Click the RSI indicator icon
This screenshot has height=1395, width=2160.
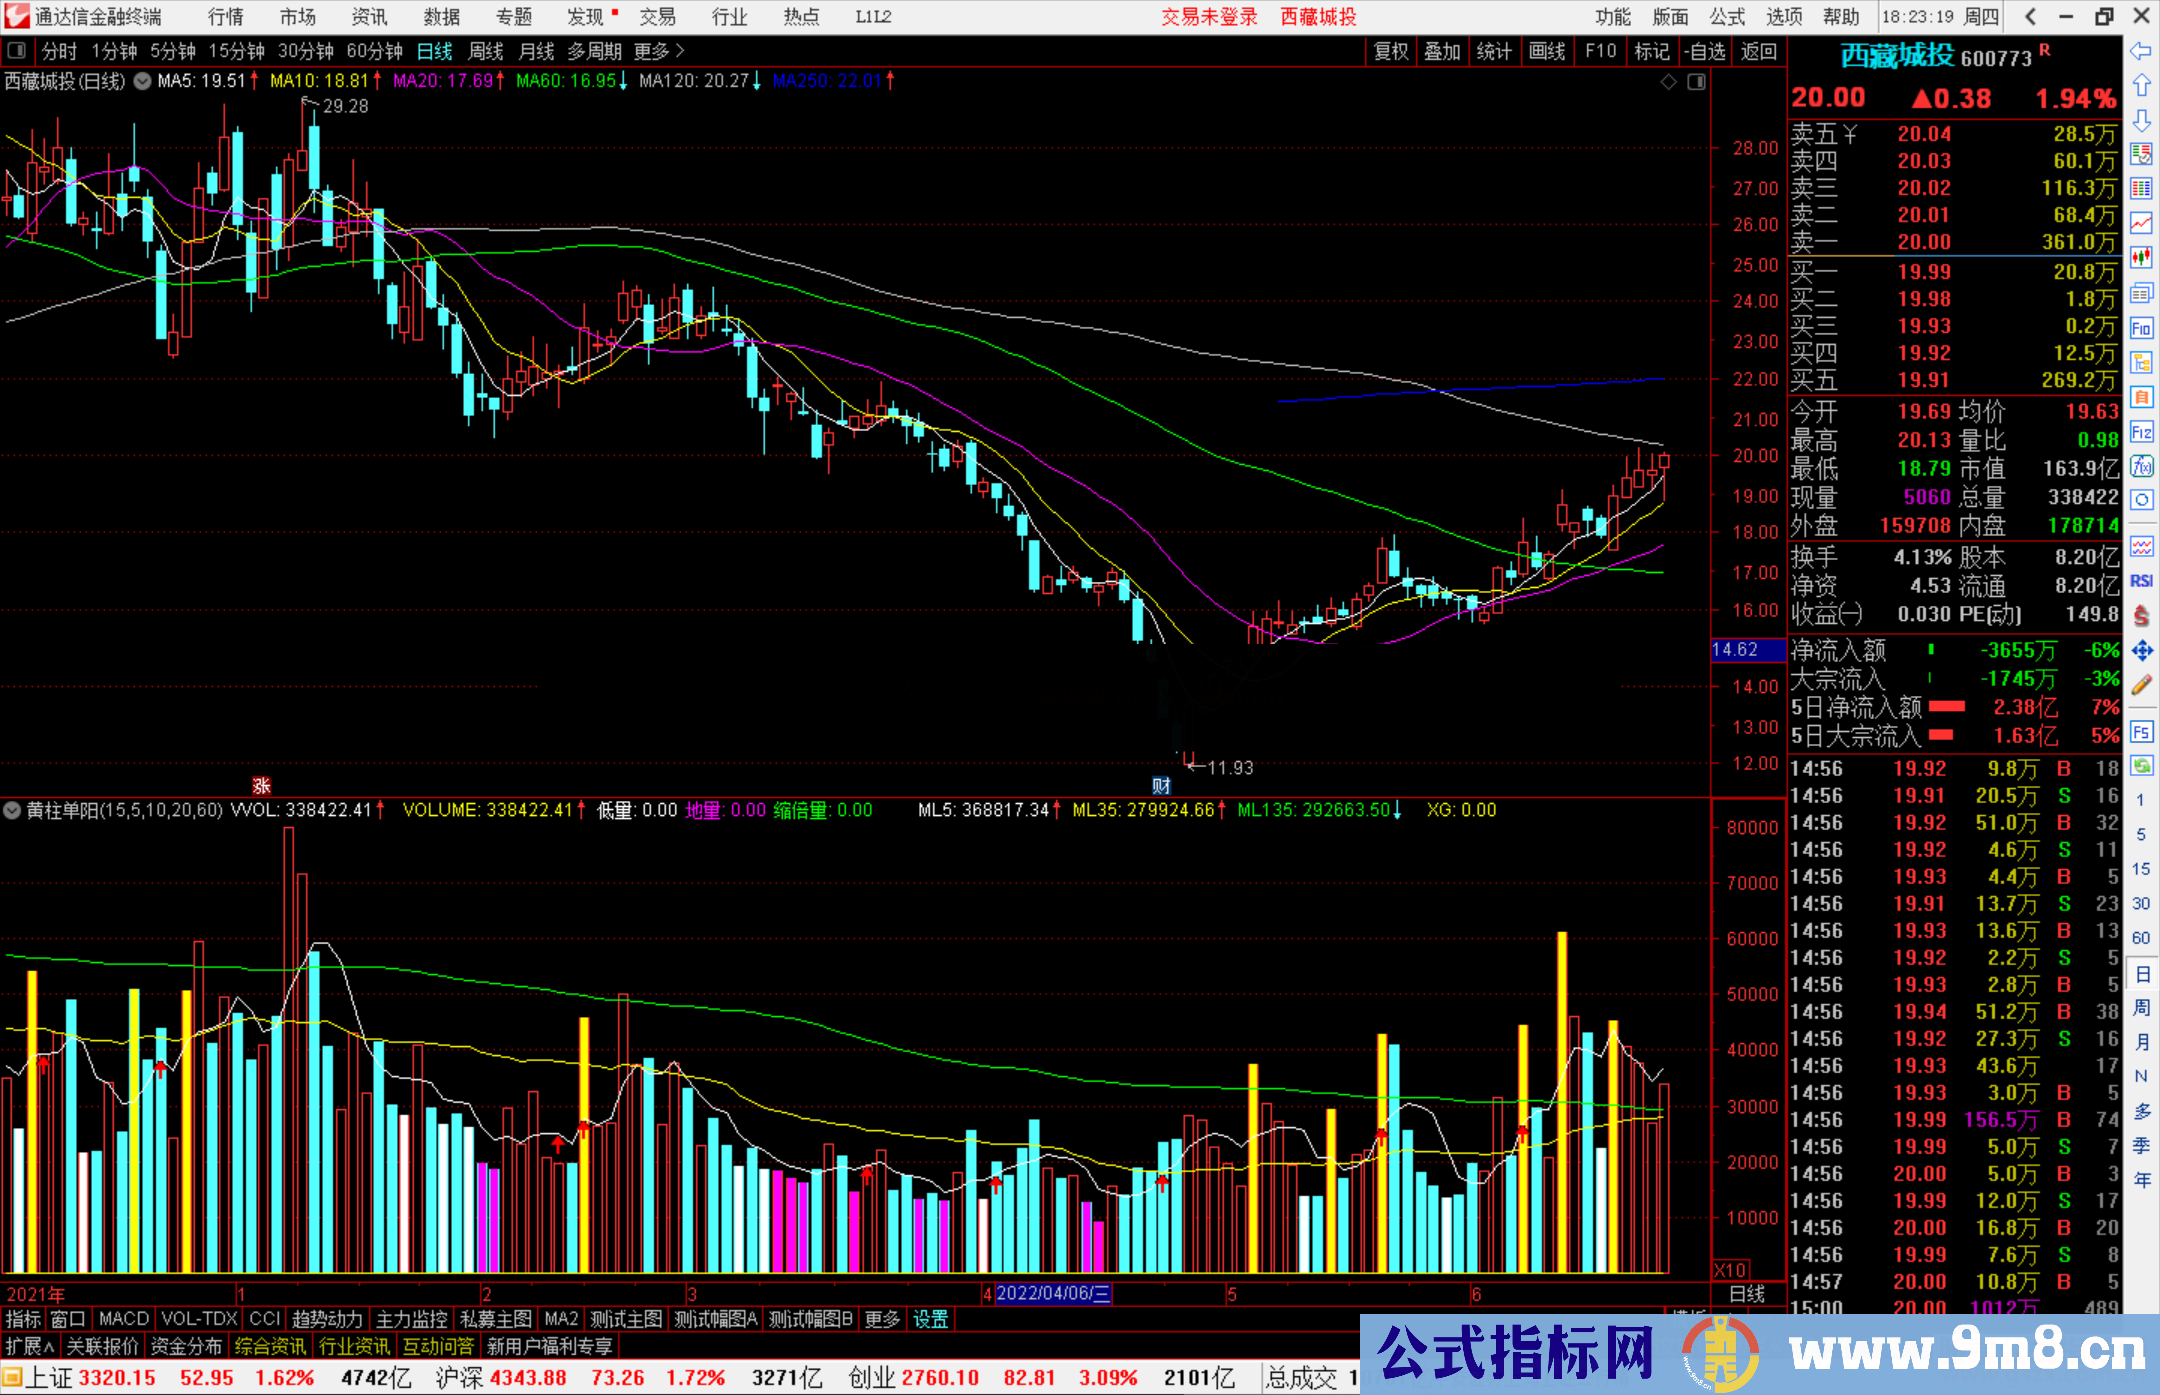coord(2141,581)
